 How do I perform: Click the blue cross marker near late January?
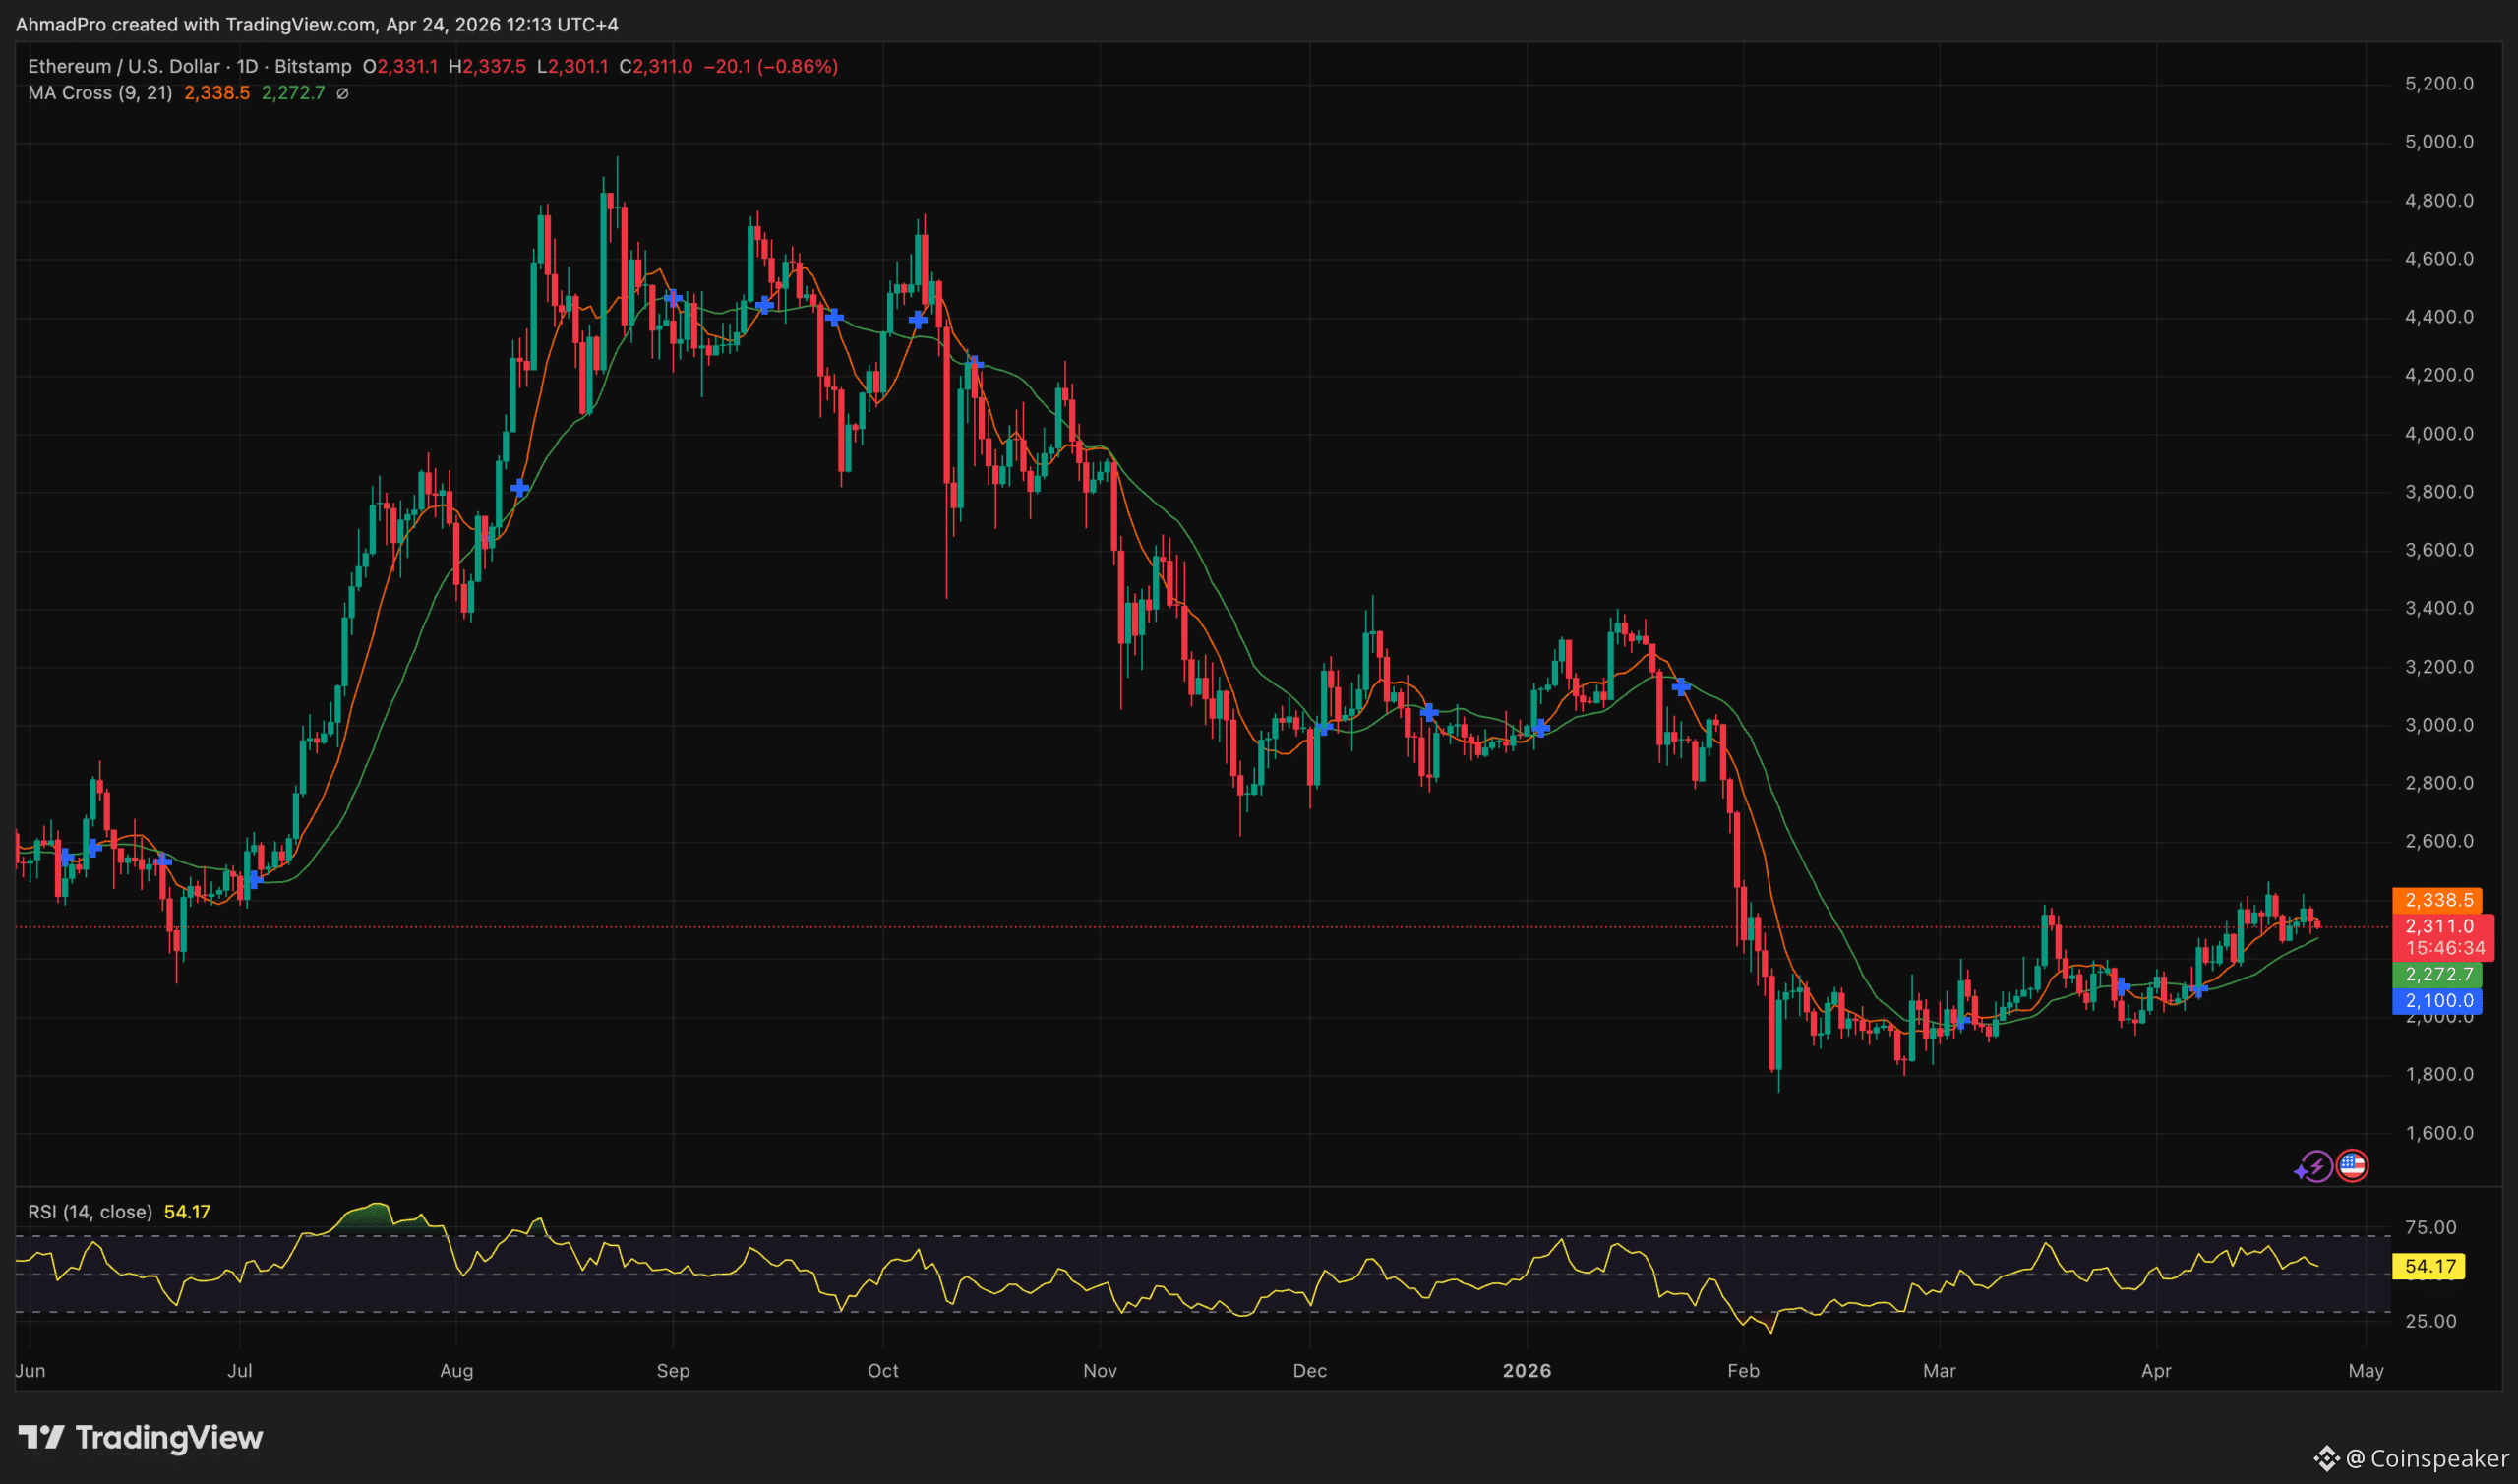point(1680,686)
